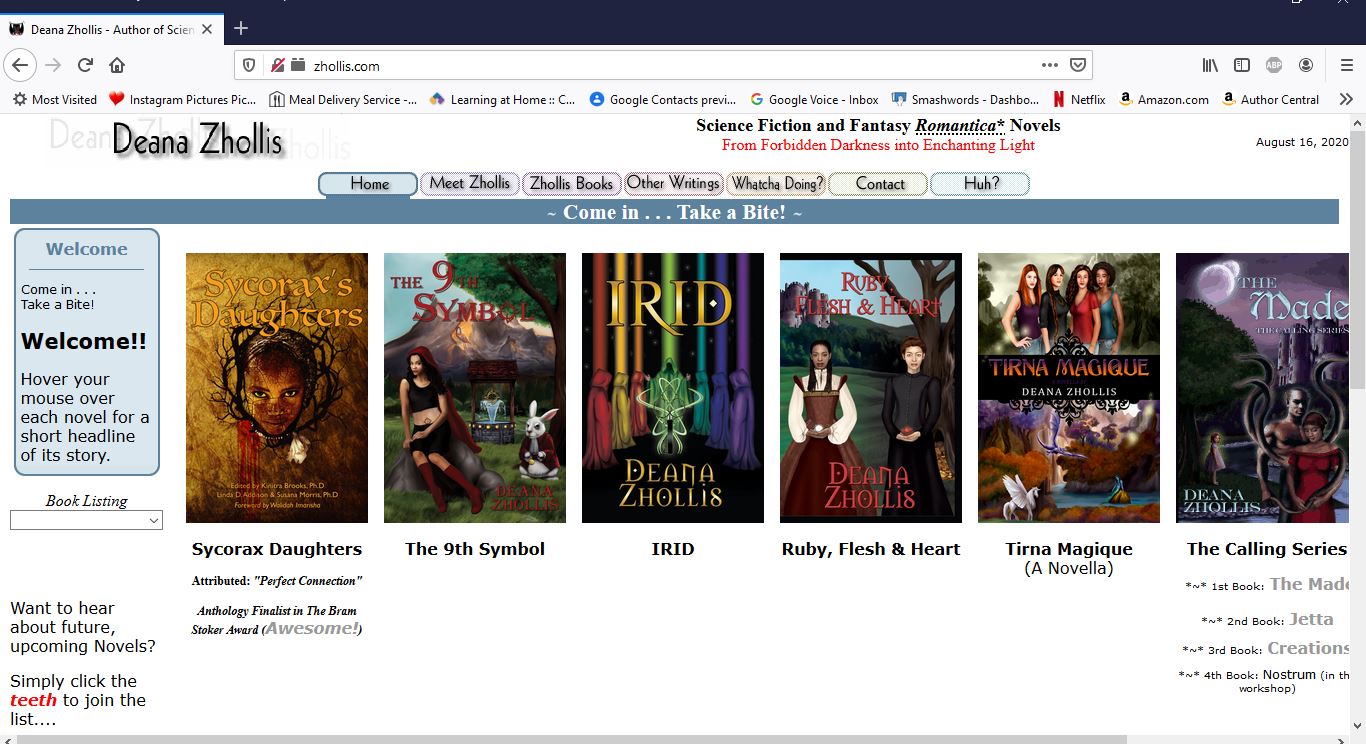Show more bookmarks with the chevron
1366x744 pixels.
[x=1346, y=99]
